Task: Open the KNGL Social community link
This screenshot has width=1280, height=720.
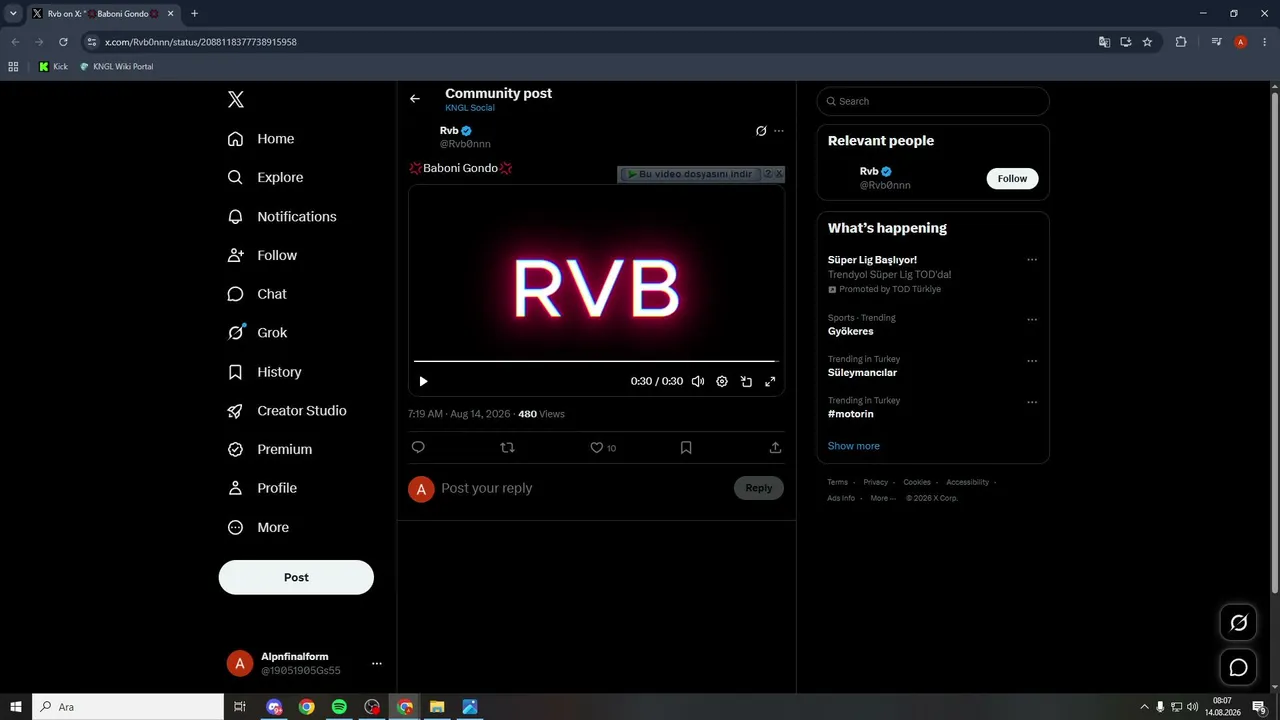Action: (x=470, y=108)
